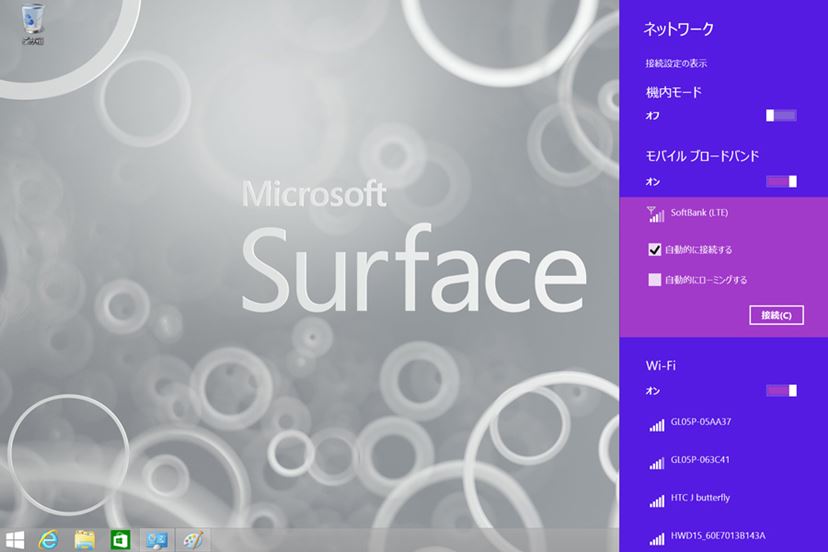Open the Control Panel taskbar icon
Screen dimensions: 828x552
157,540
